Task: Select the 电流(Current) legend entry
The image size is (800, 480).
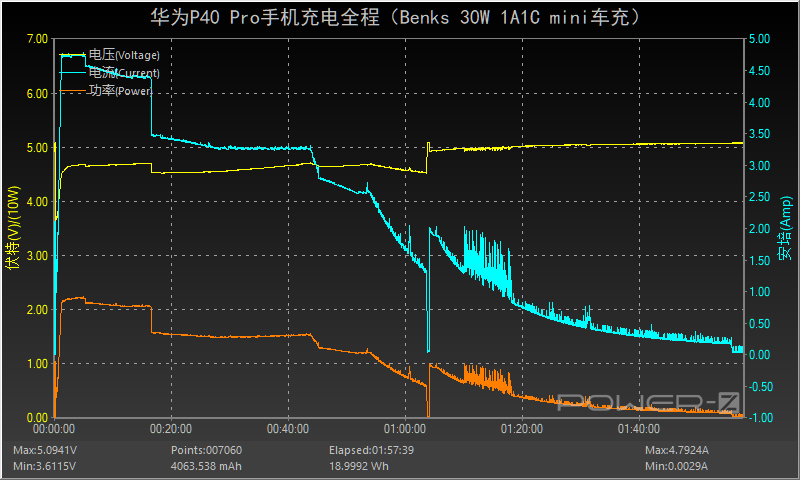Action: (x=124, y=73)
